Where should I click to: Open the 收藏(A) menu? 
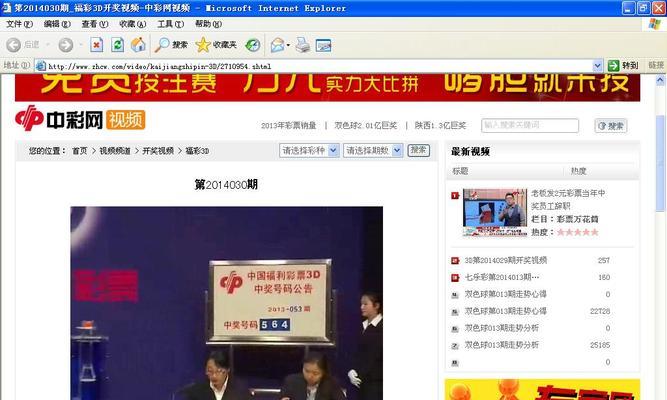click(x=133, y=24)
